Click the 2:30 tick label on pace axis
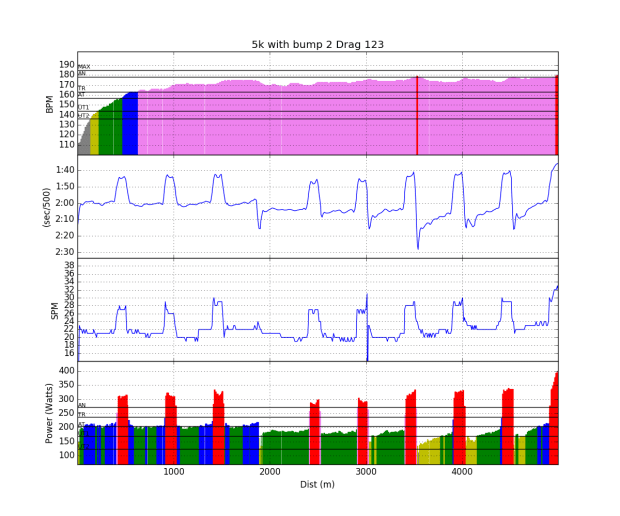This screenshot has width=620, height=516. (x=64, y=252)
